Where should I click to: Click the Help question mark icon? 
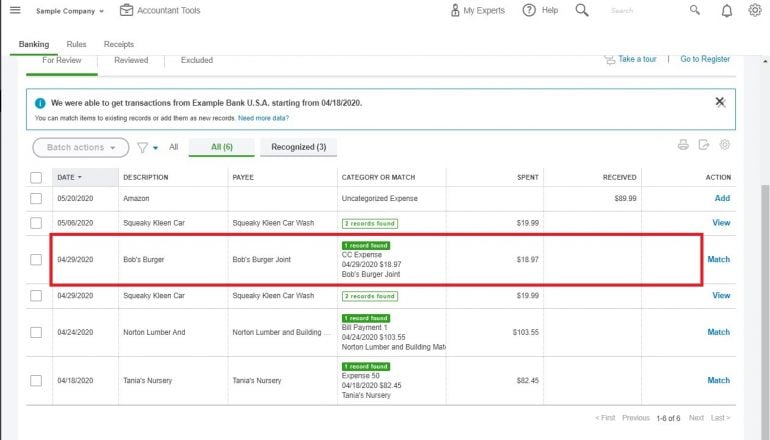[529, 11]
